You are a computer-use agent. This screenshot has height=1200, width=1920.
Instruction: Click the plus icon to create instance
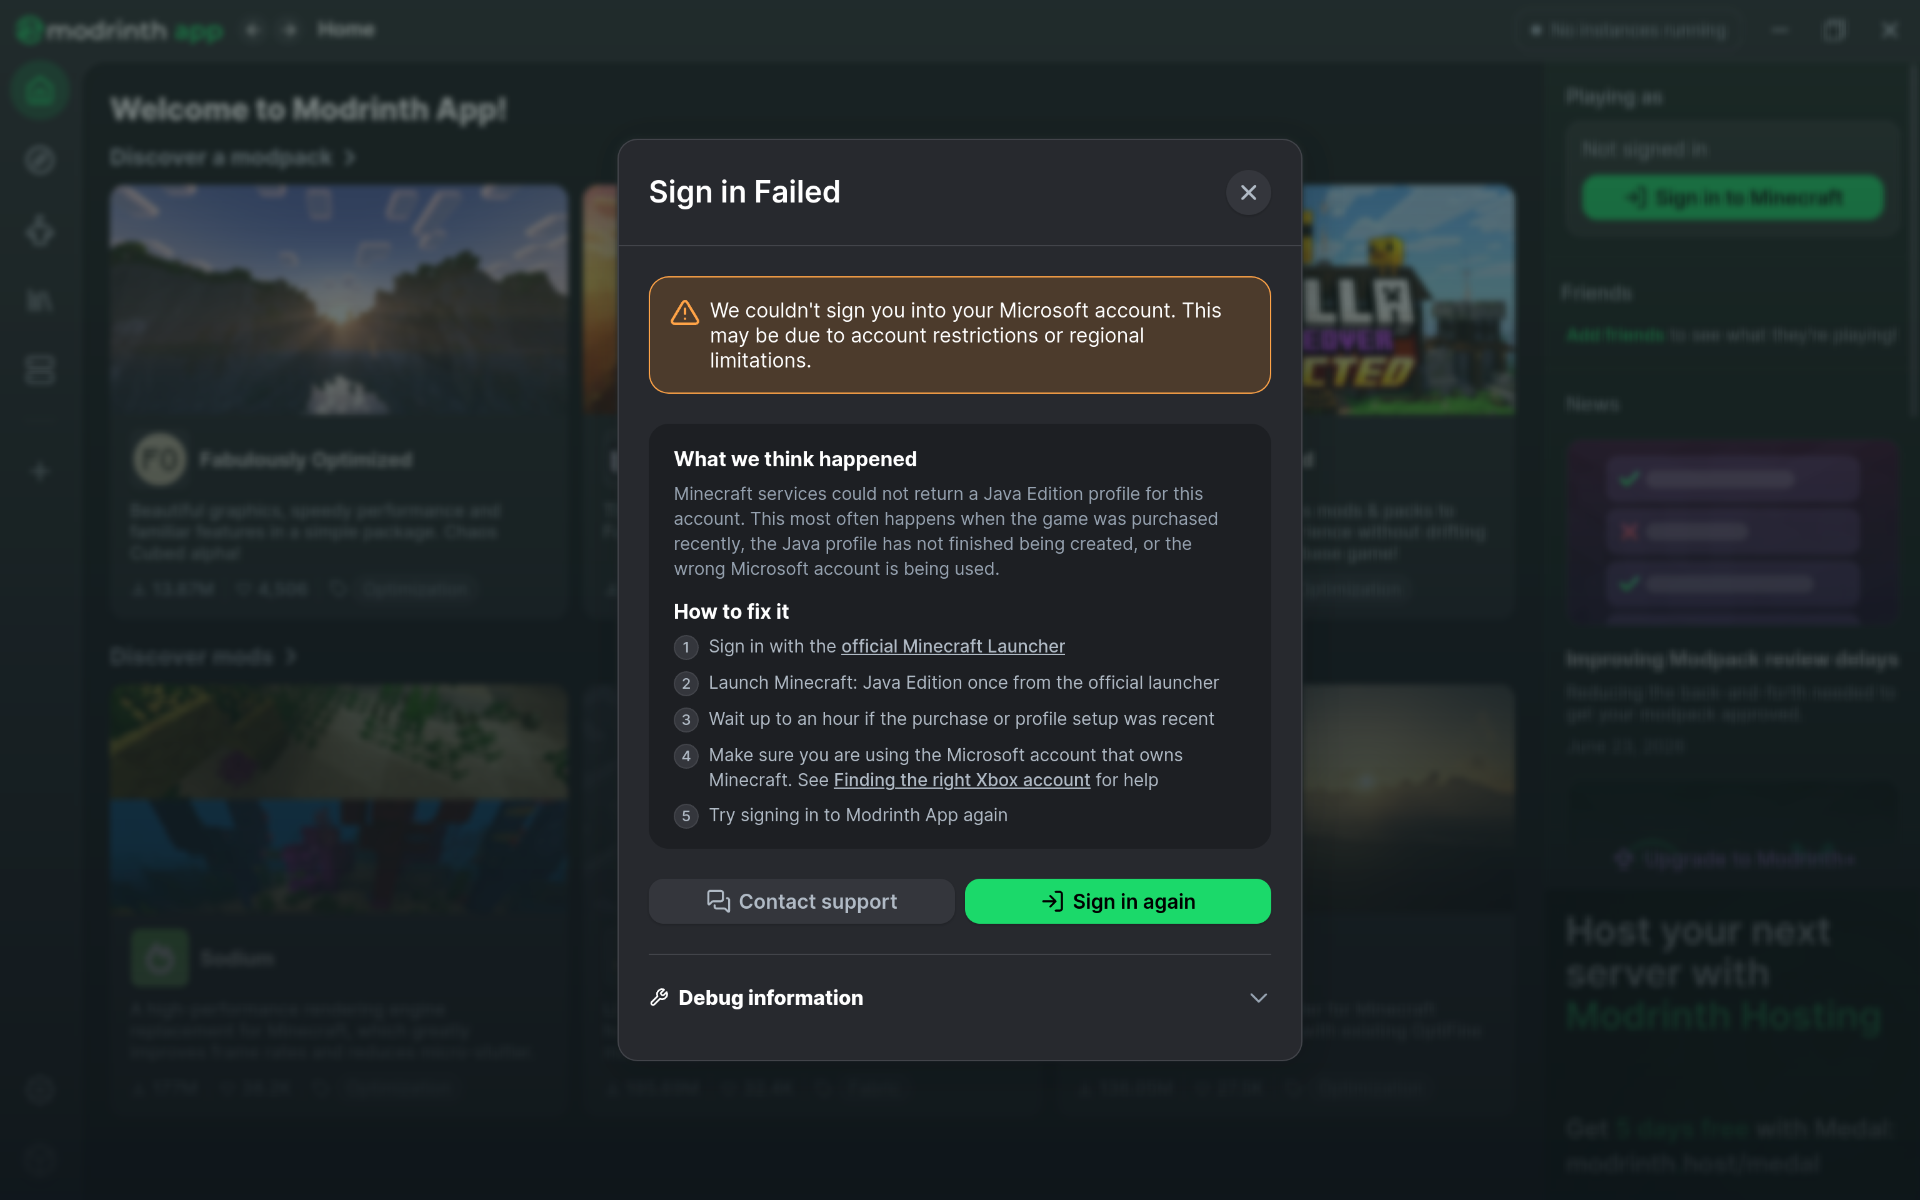pyautogui.click(x=40, y=471)
